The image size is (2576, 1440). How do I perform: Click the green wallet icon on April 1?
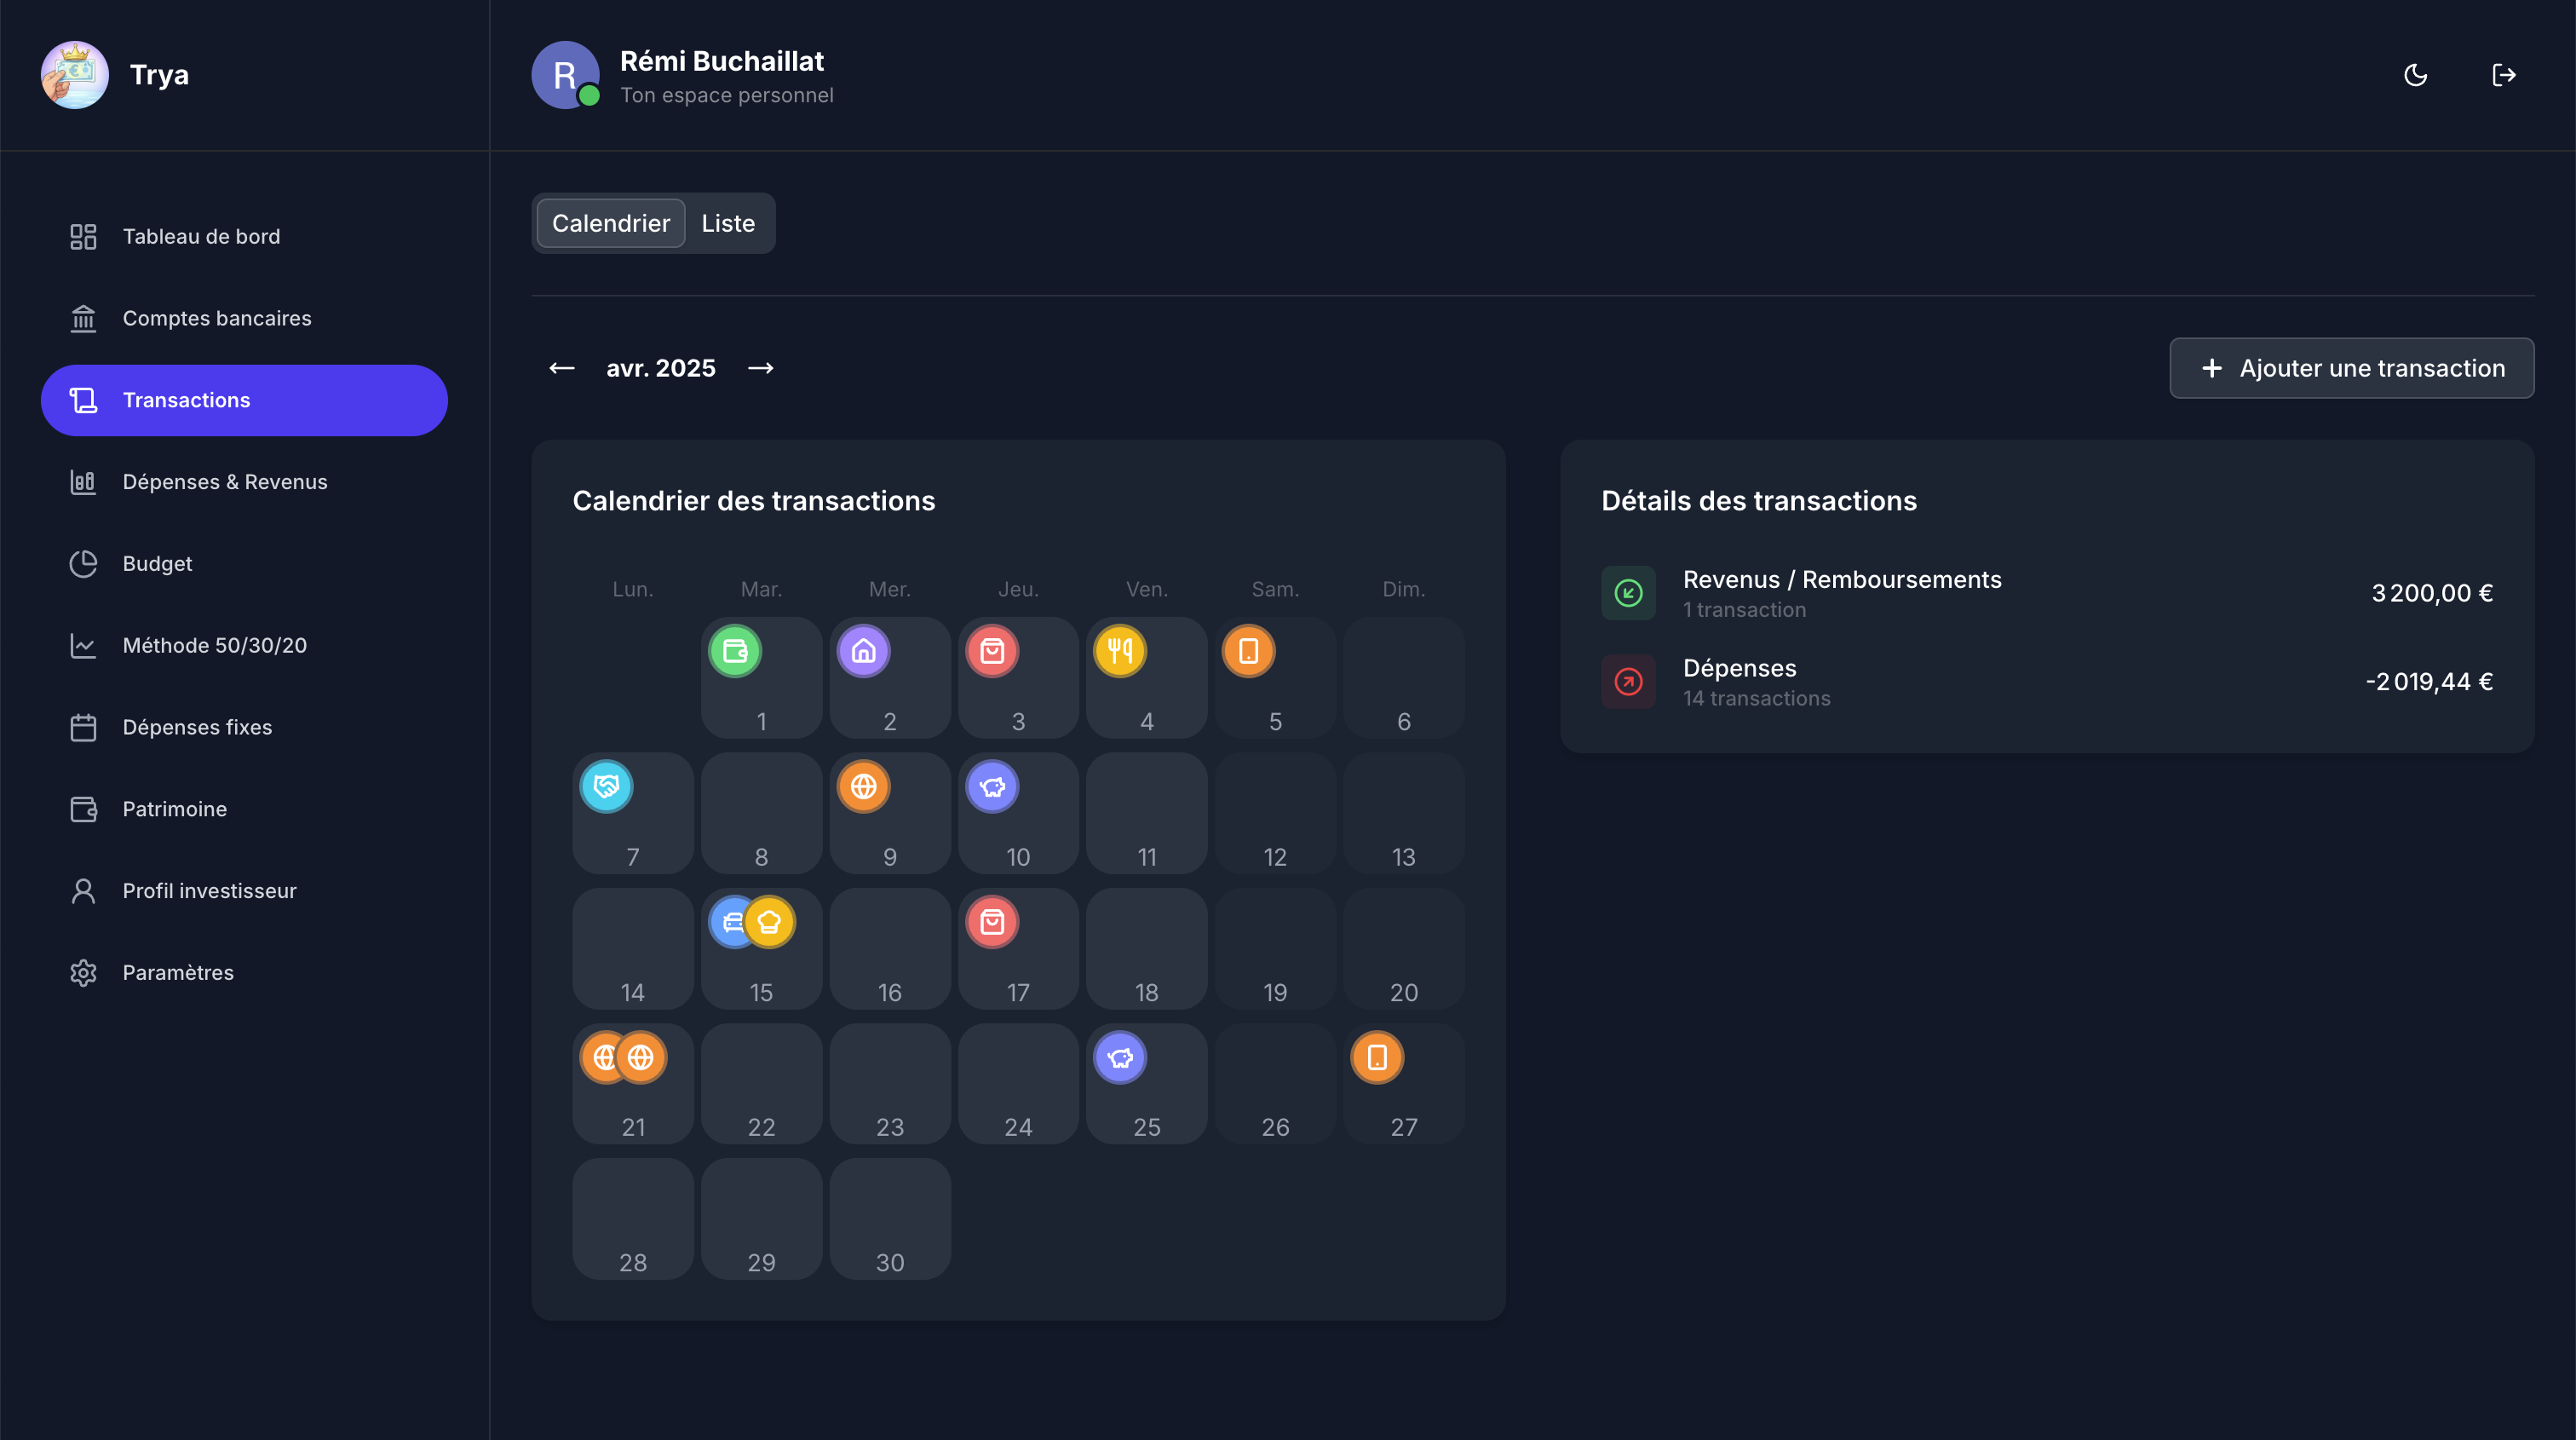coord(735,651)
